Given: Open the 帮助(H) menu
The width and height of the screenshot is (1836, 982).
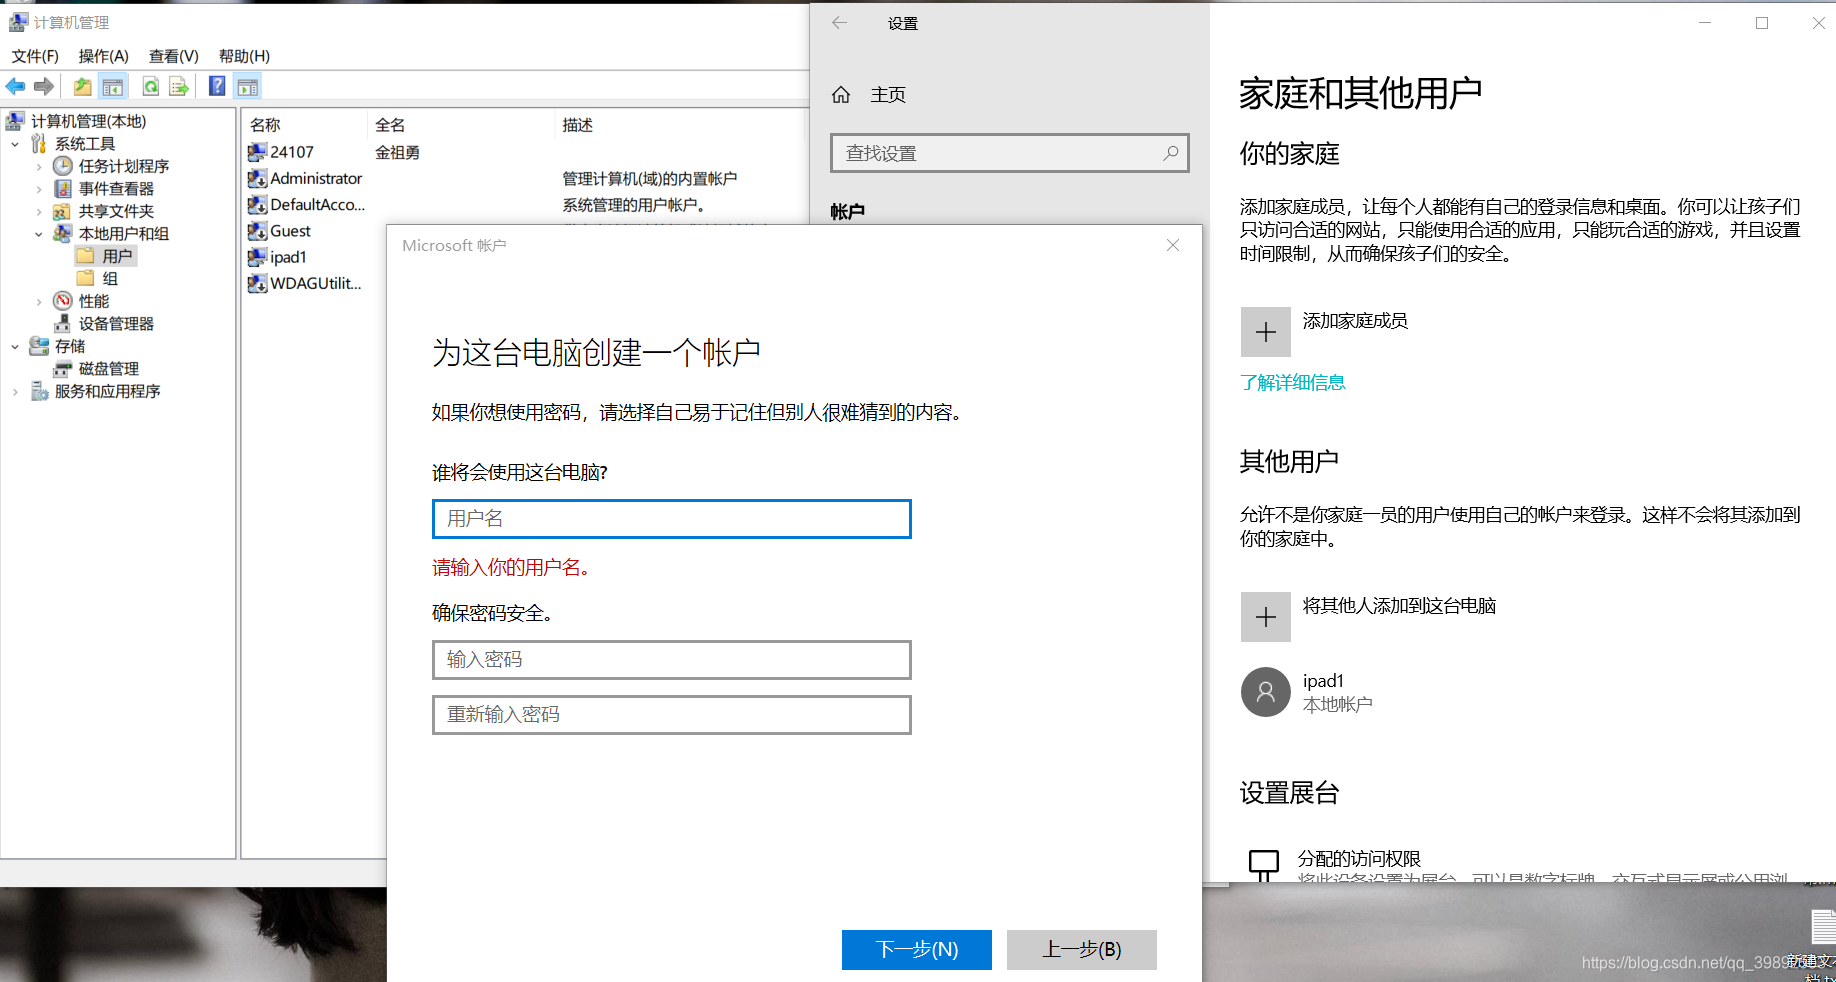Looking at the screenshot, I should [244, 56].
